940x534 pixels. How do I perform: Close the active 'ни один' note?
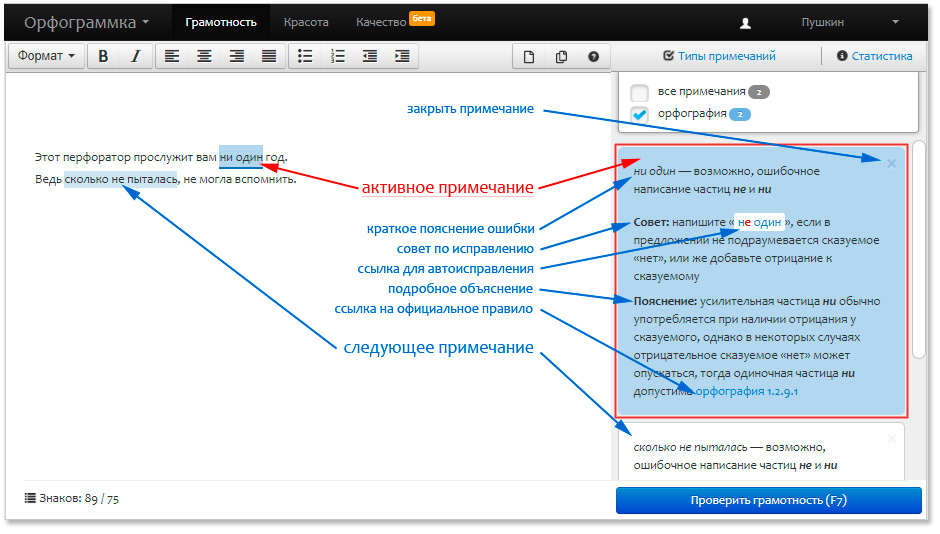(891, 163)
